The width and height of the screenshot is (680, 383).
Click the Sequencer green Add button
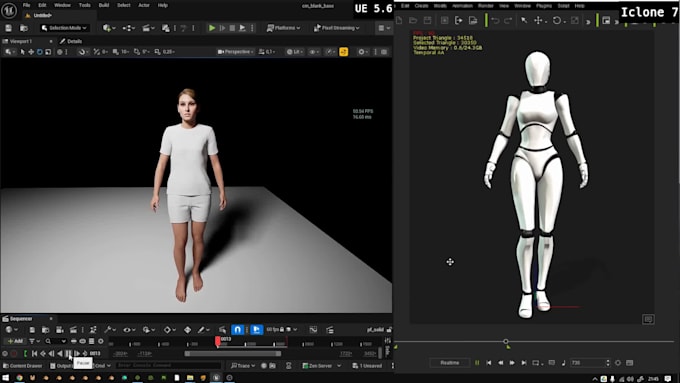[x=16, y=341]
